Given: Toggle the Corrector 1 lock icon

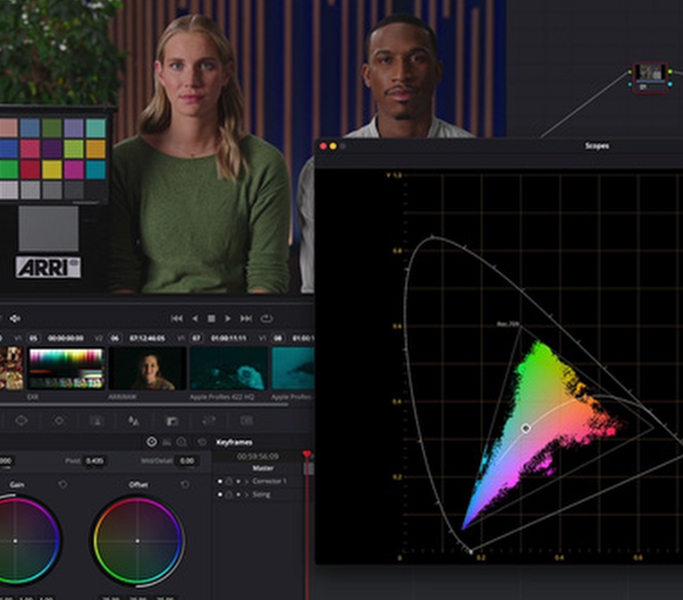Looking at the screenshot, I should (229, 481).
